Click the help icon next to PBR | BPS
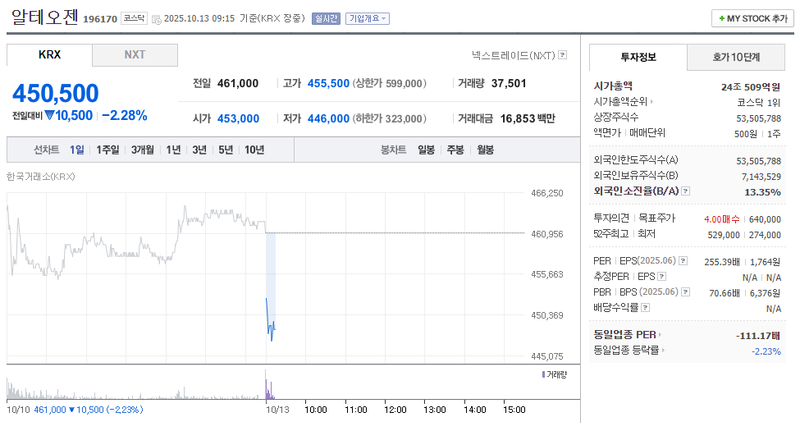The height and width of the screenshot is (423, 800). [x=685, y=292]
